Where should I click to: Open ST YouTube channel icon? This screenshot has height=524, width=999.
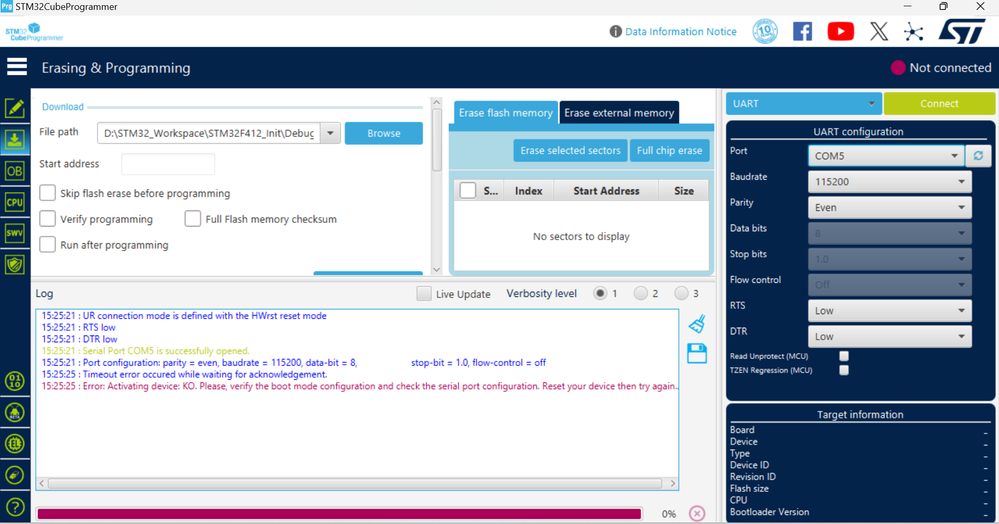(840, 31)
